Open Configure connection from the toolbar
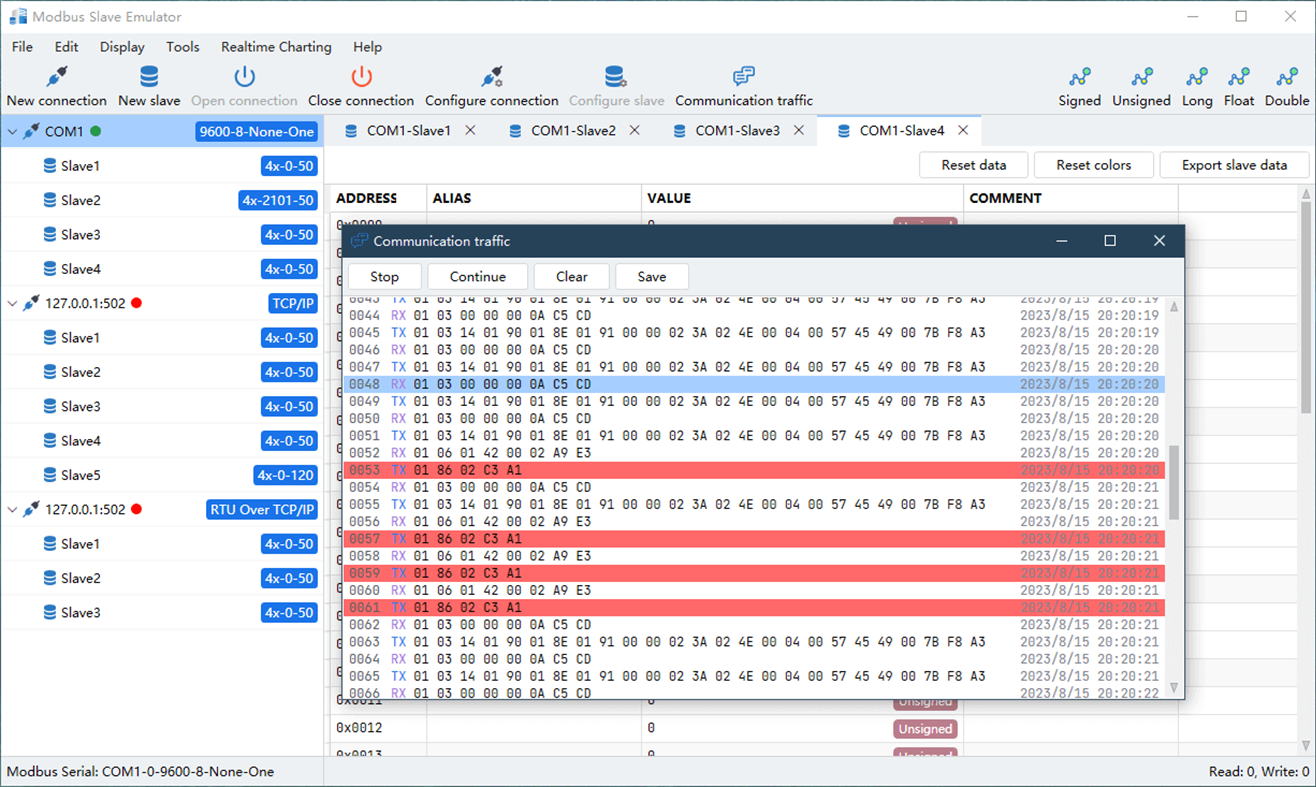1316x787 pixels. click(x=491, y=77)
